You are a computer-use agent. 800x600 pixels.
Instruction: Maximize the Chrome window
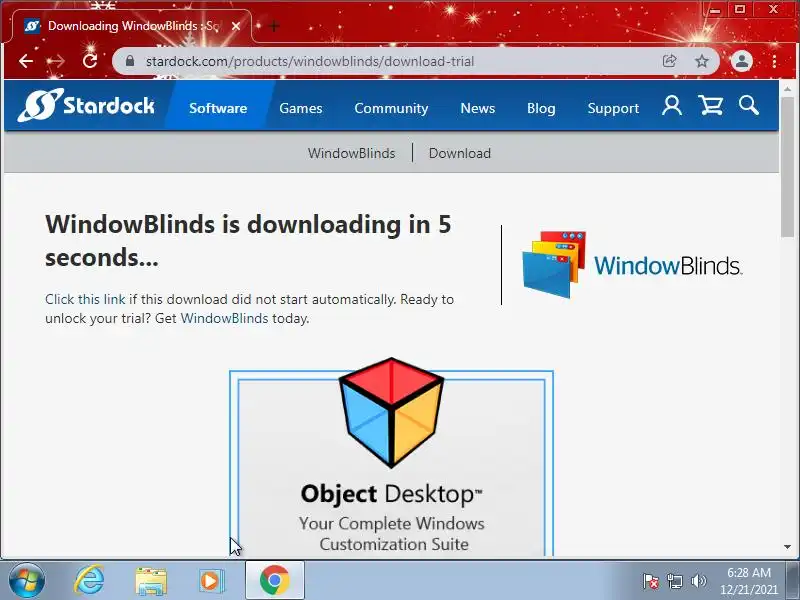click(740, 9)
